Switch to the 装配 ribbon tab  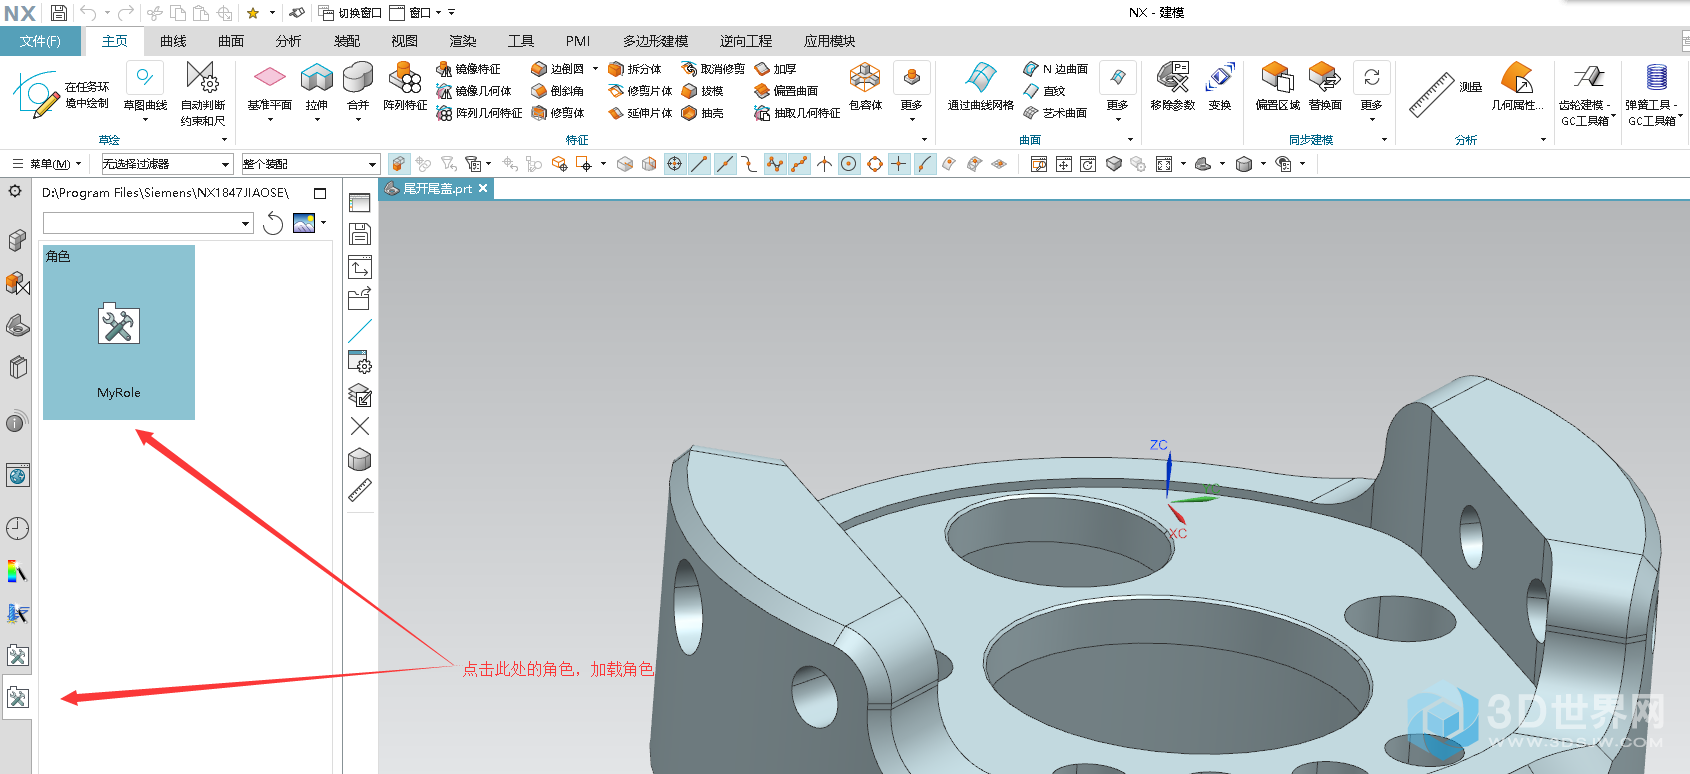pos(347,41)
